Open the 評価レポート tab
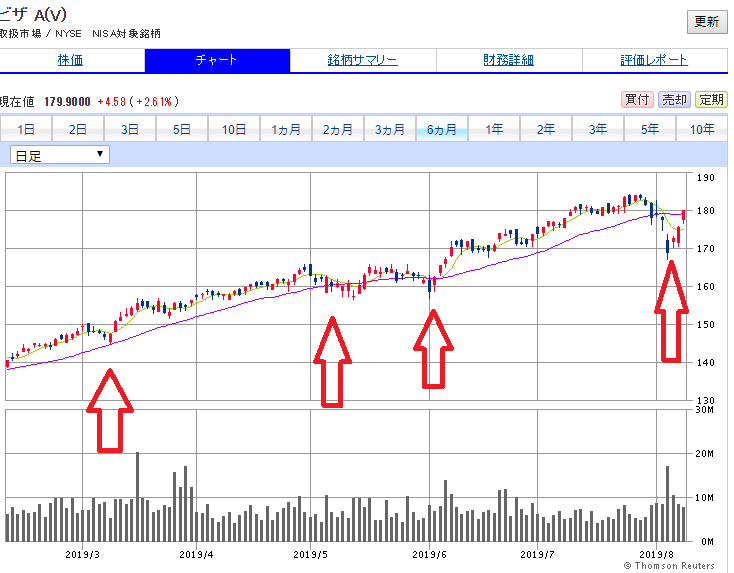The image size is (734, 573). 654,60
